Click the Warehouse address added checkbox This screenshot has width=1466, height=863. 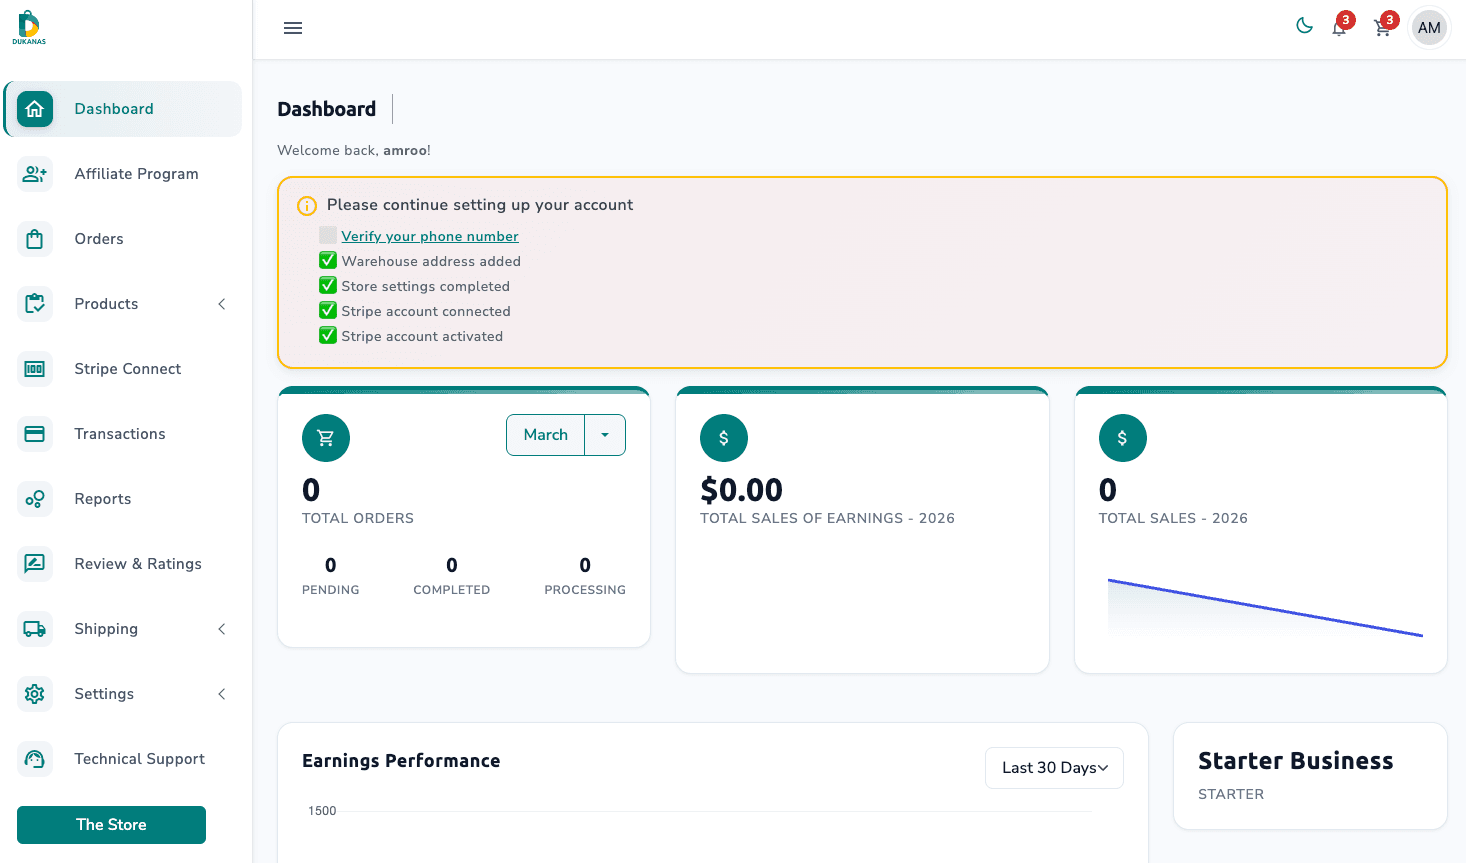[328, 261]
